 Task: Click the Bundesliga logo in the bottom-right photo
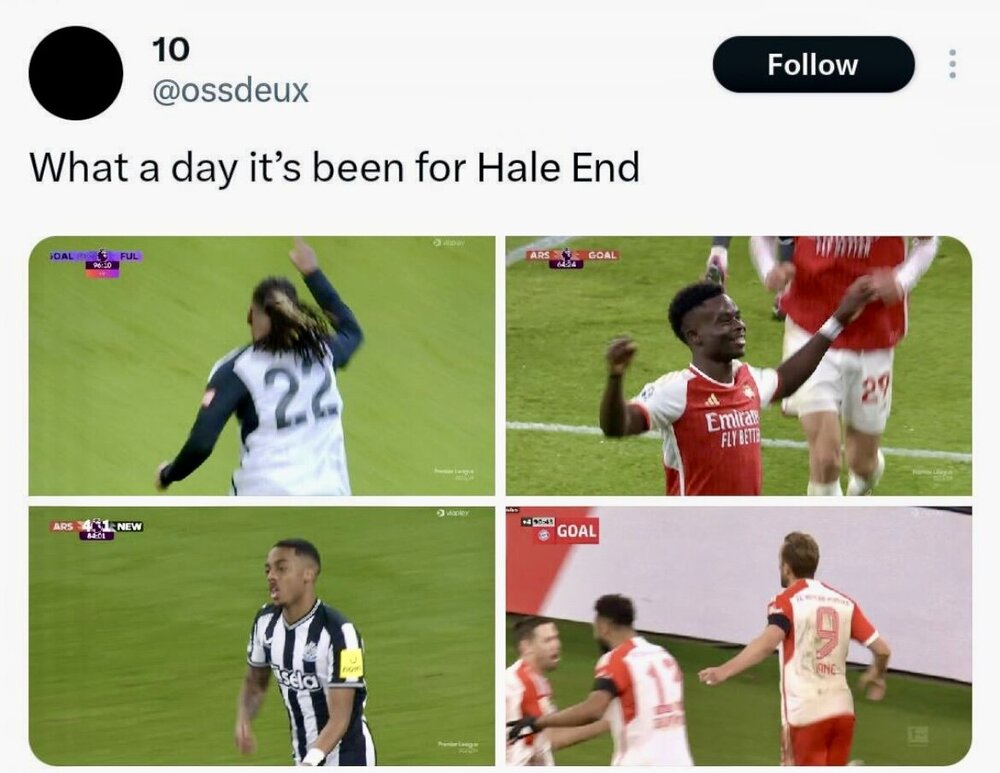918,735
